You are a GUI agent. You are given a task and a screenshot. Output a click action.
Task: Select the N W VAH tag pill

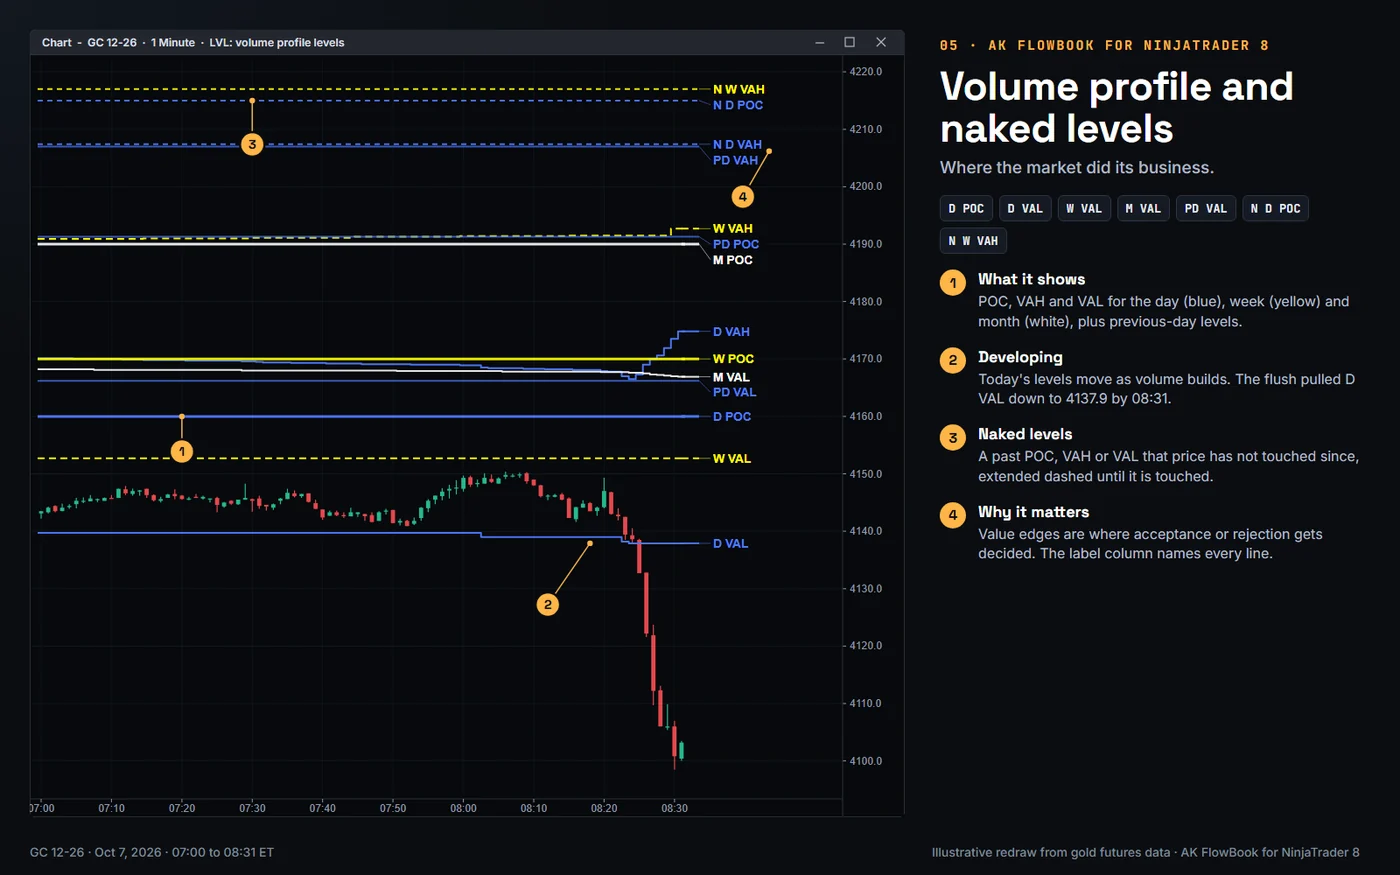tap(973, 241)
